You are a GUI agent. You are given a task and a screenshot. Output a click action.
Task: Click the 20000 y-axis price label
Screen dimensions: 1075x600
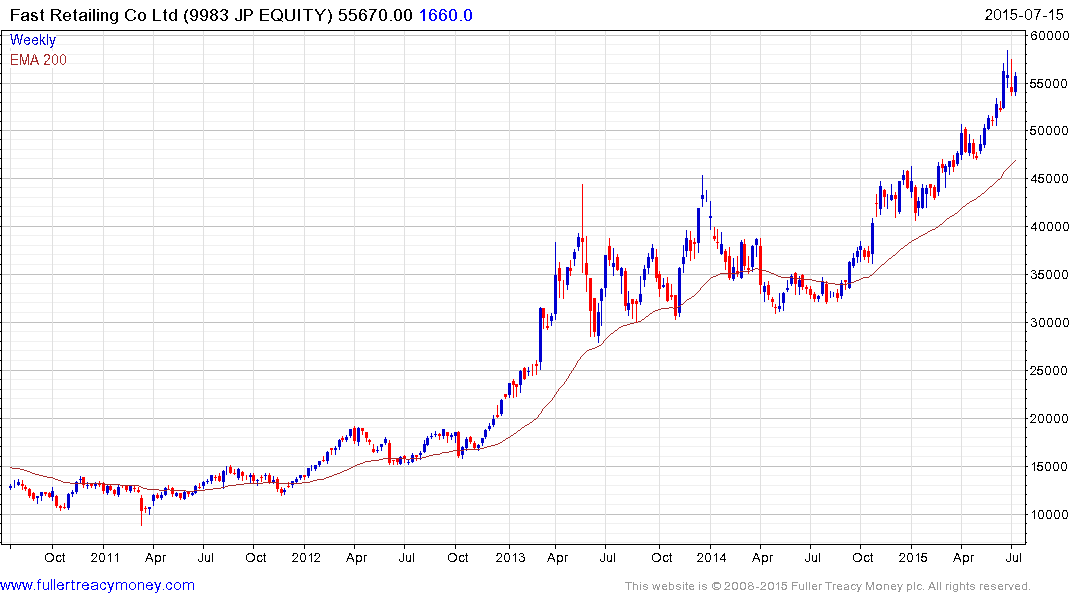coord(1050,419)
